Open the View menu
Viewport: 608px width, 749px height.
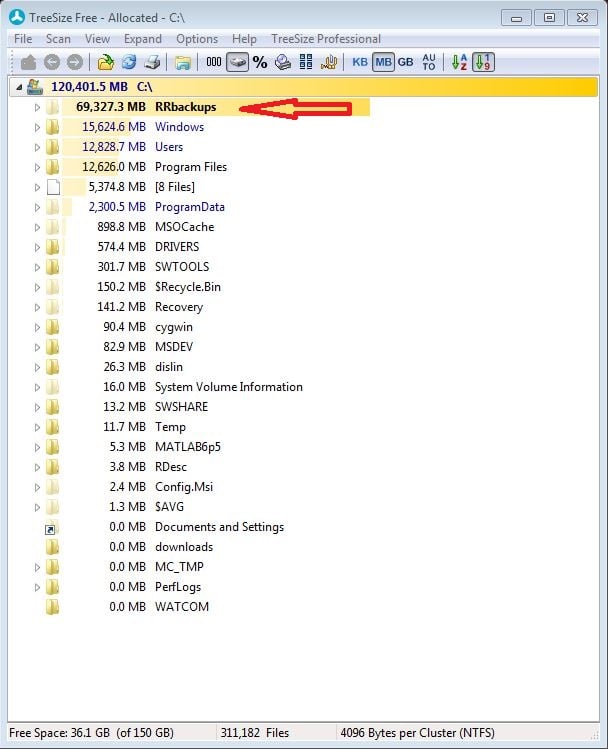tap(97, 39)
